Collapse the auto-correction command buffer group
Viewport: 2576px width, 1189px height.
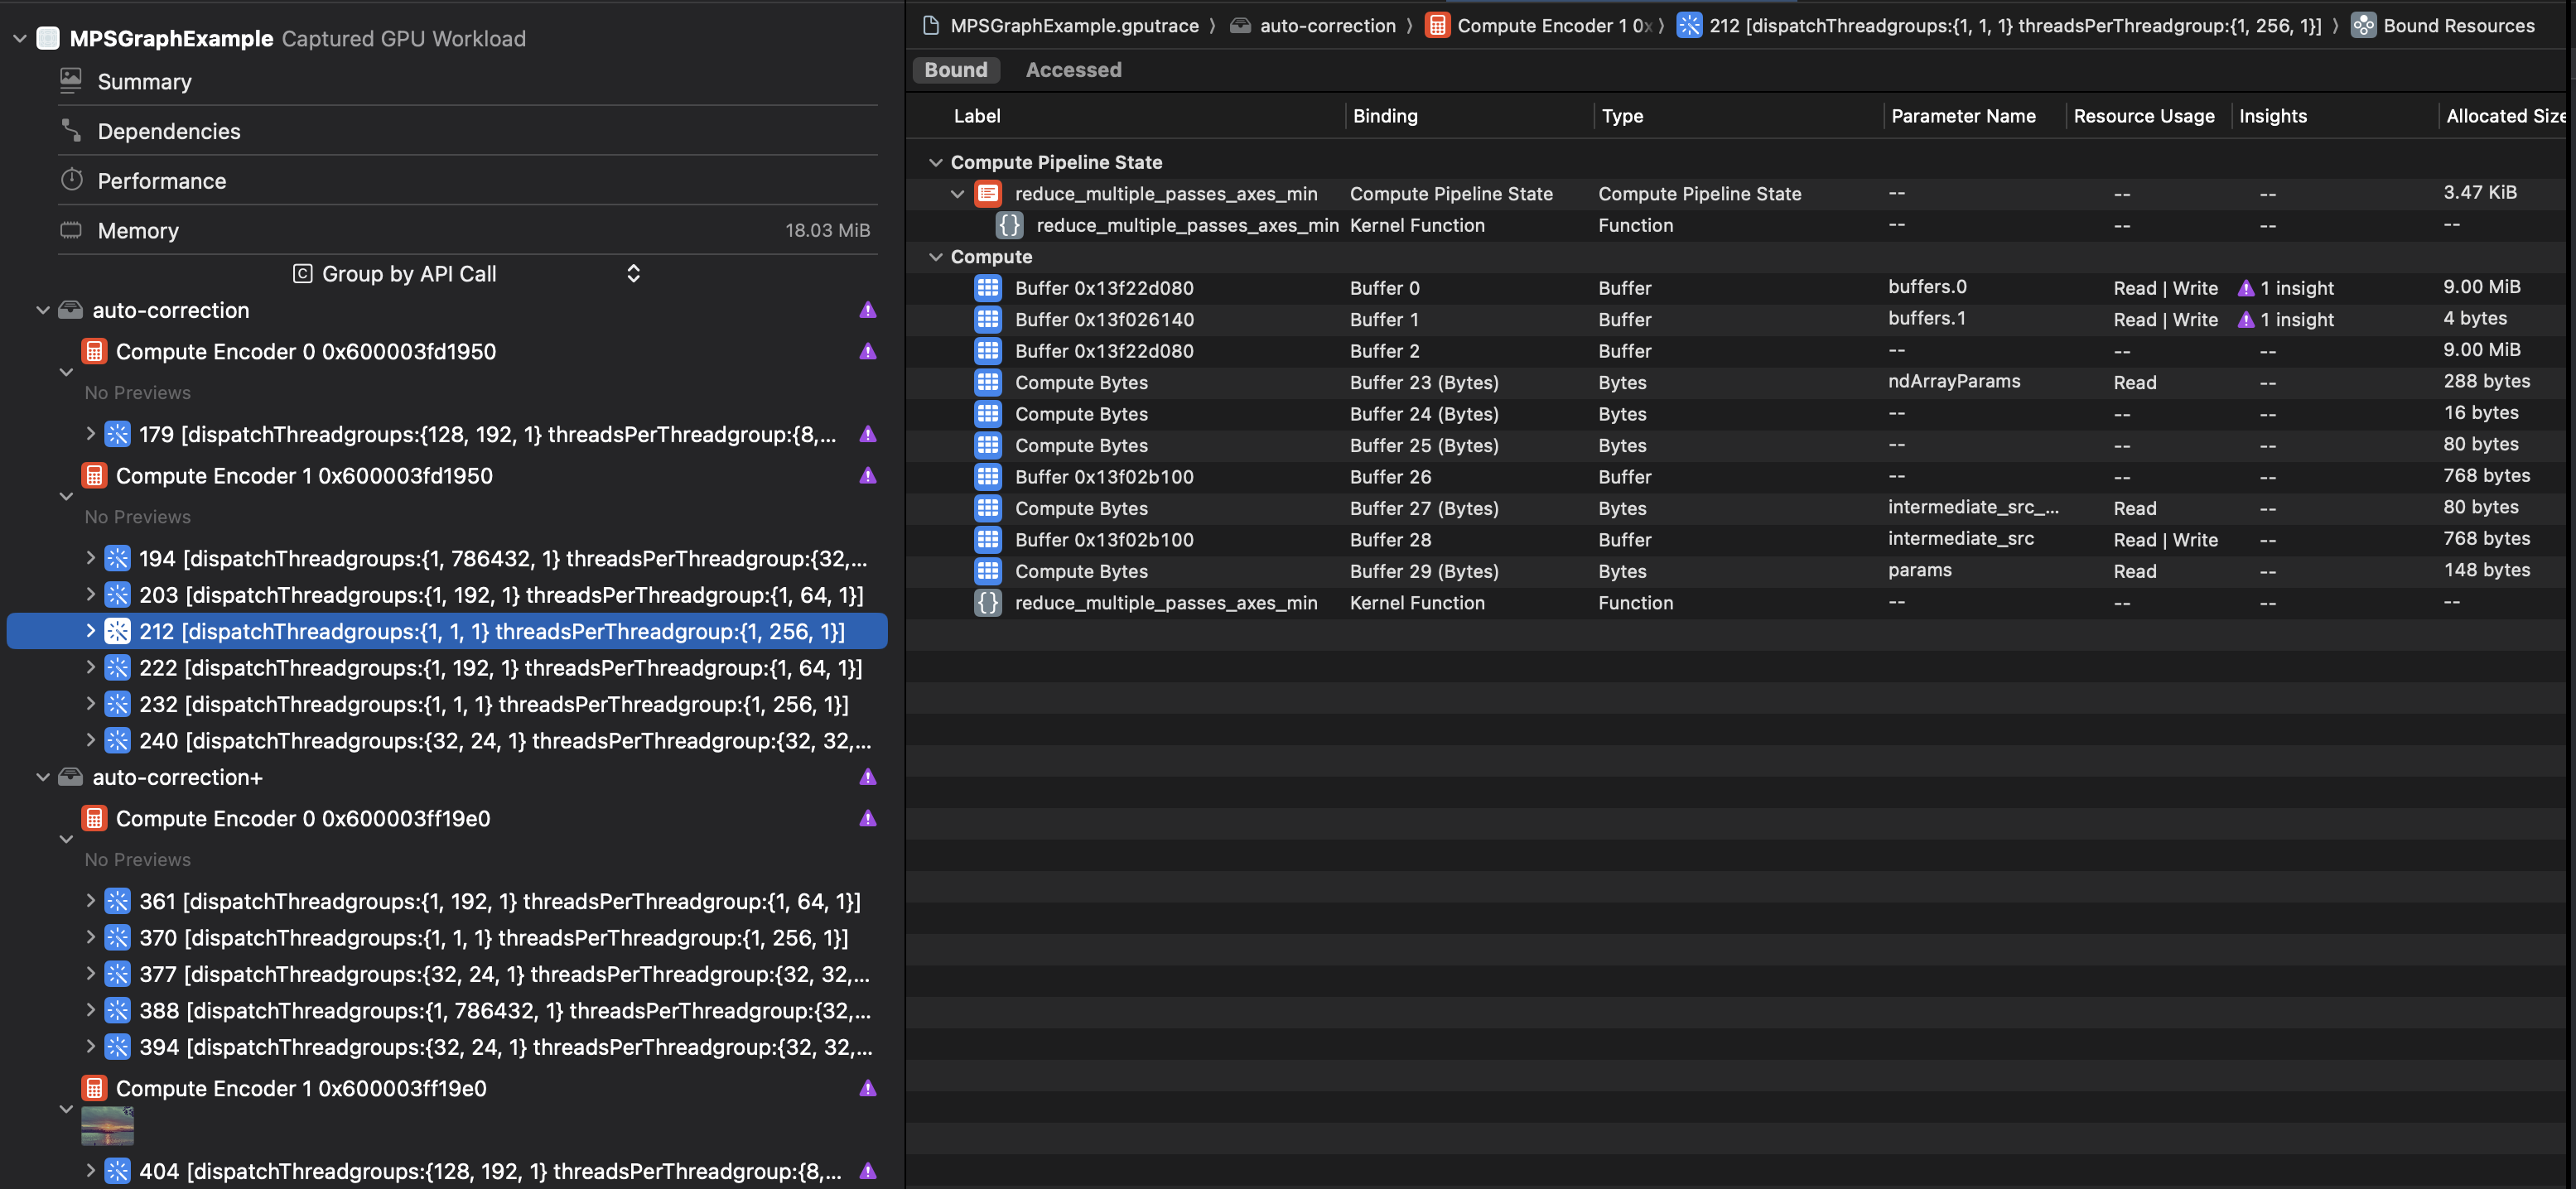43,310
